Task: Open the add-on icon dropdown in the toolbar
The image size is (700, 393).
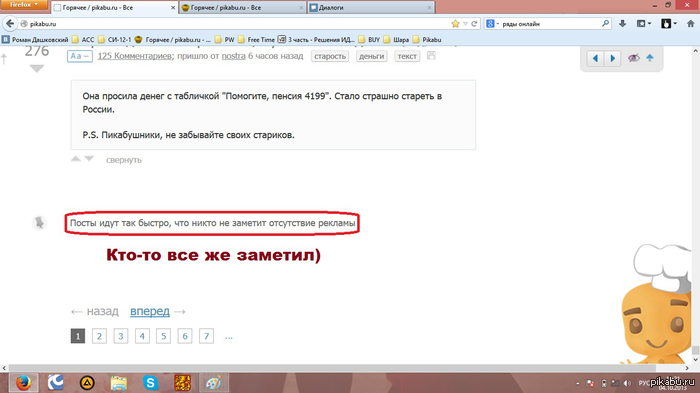Action: pyautogui.click(x=668, y=24)
